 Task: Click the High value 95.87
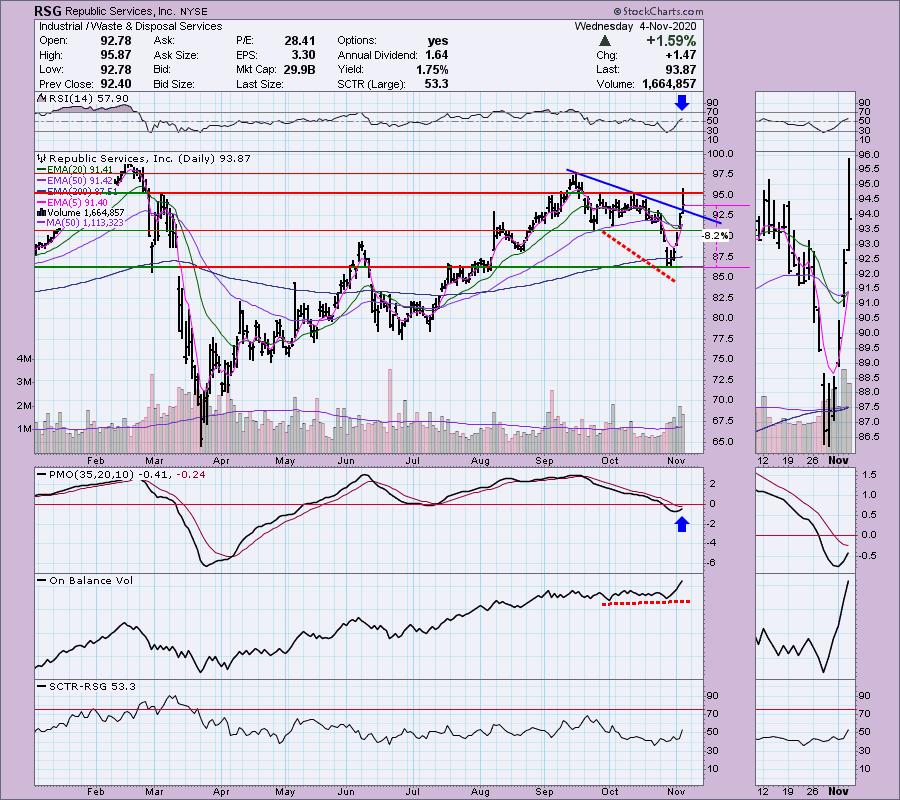click(x=115, y=55)
